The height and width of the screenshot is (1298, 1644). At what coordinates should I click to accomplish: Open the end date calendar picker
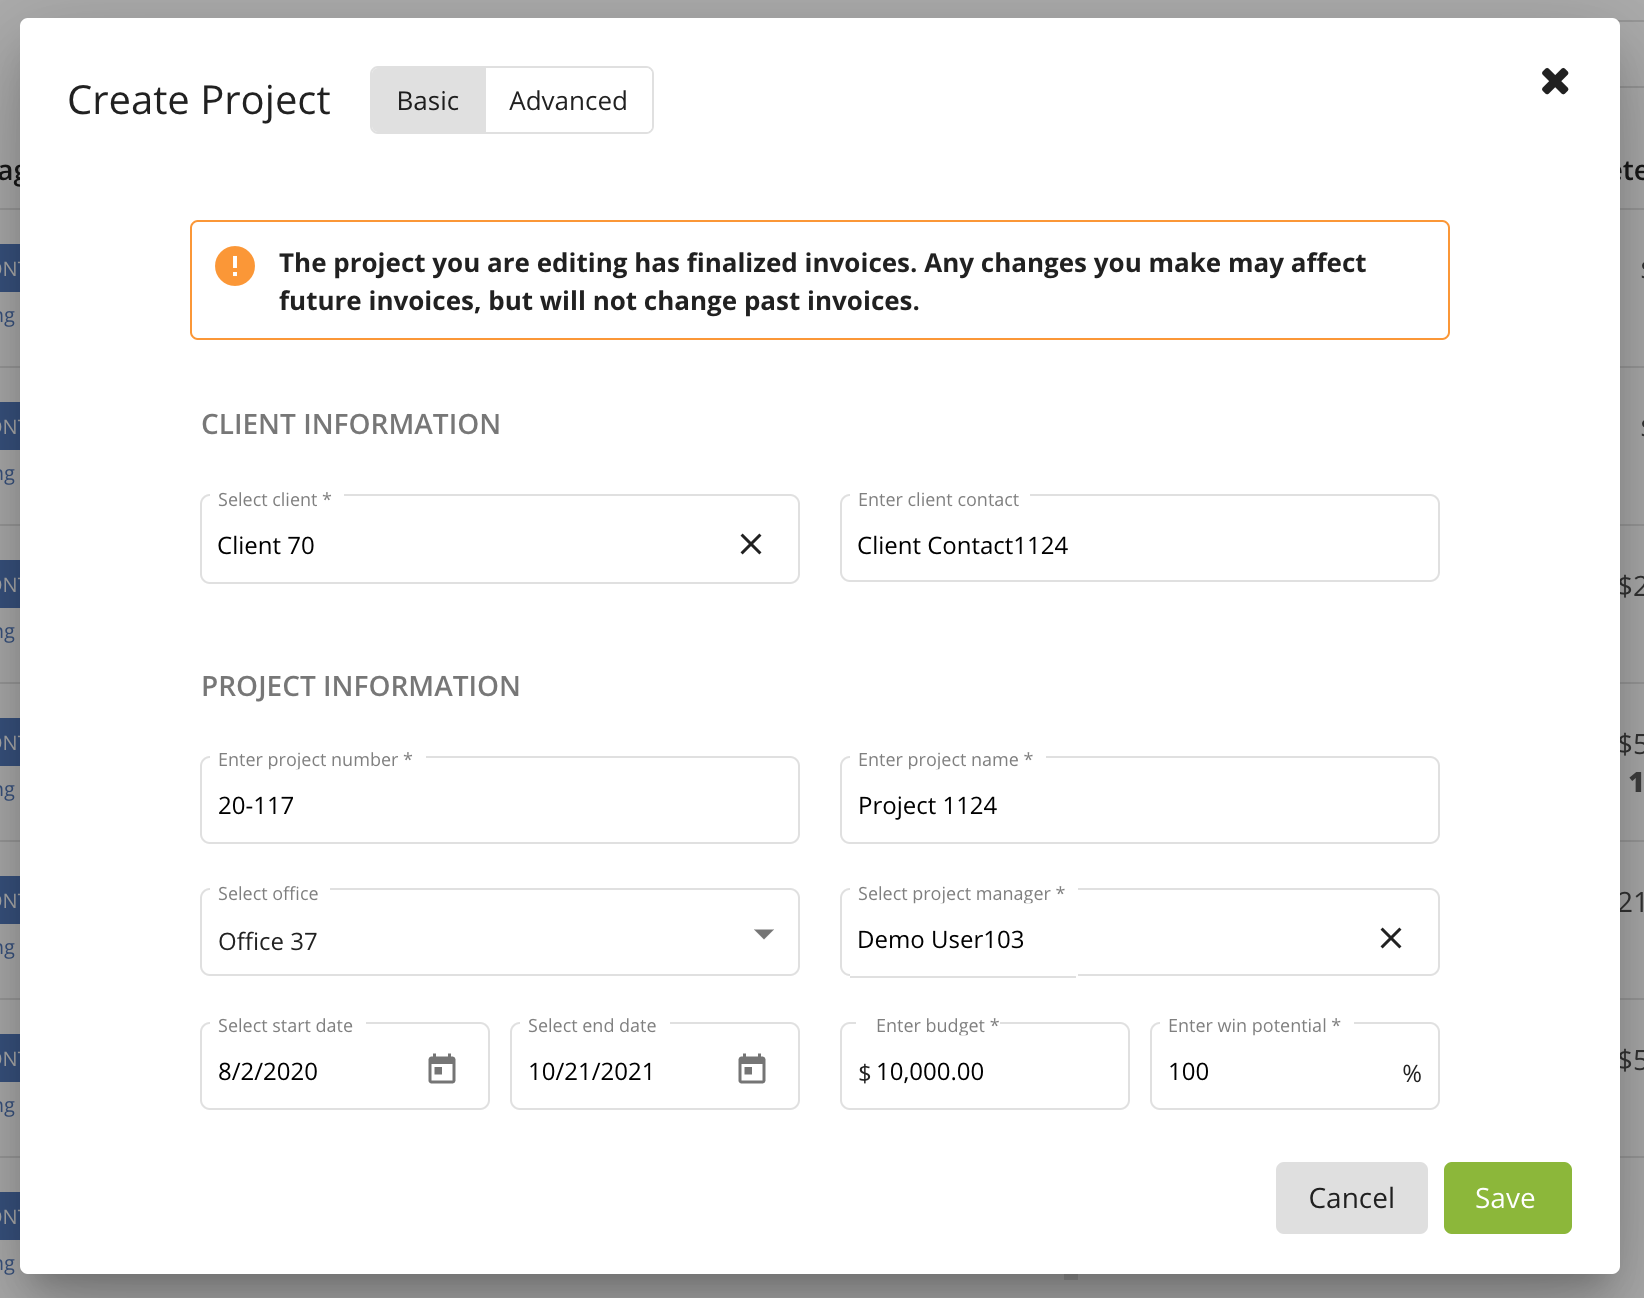pos(752,1068)
